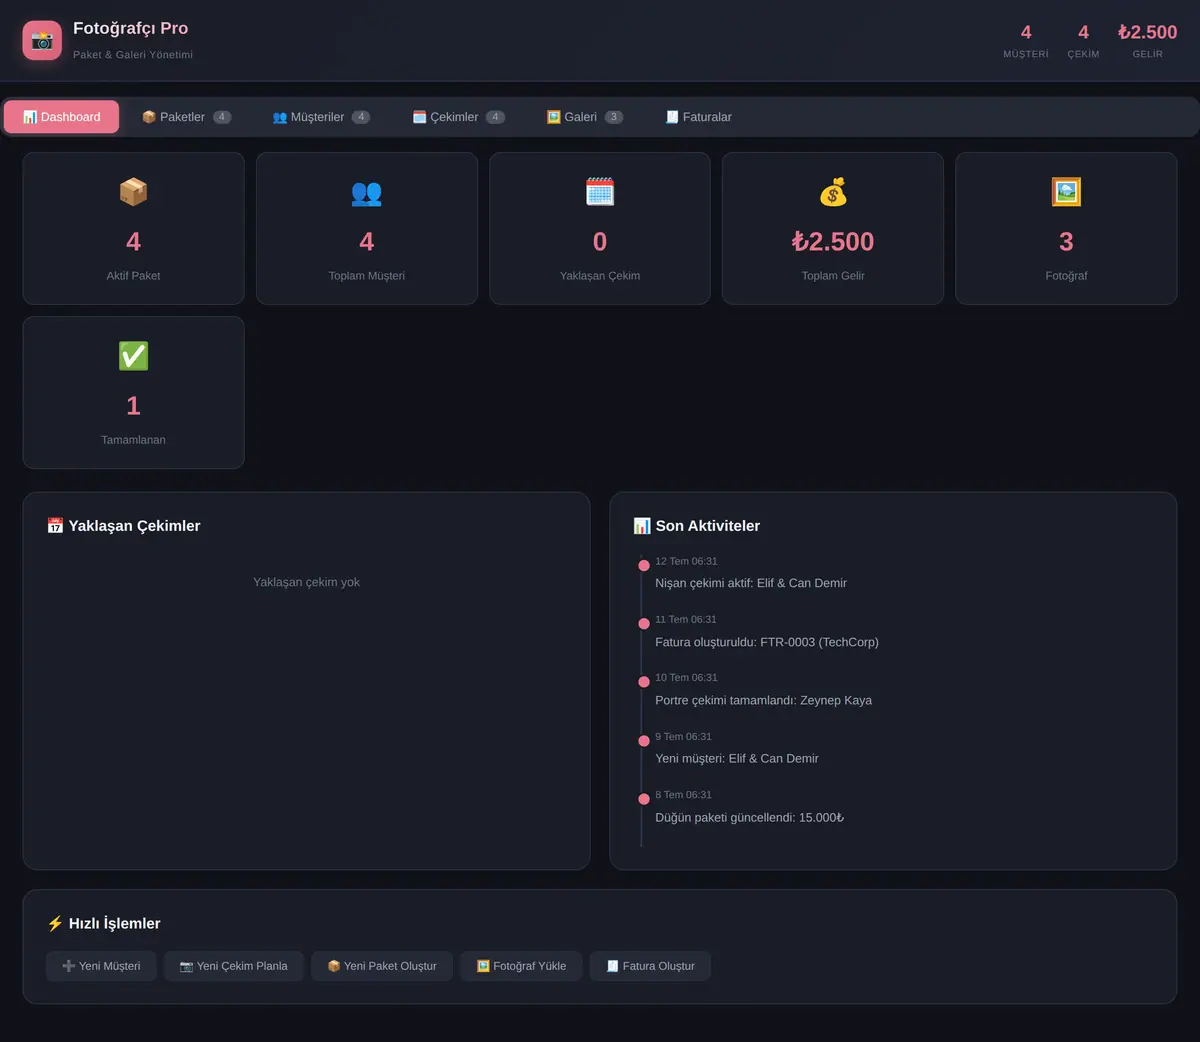This screenshot has height=1042, width=1200.
Task: Click the people icon on Toplam Müşteri card
Action: (x=367, y=191)
